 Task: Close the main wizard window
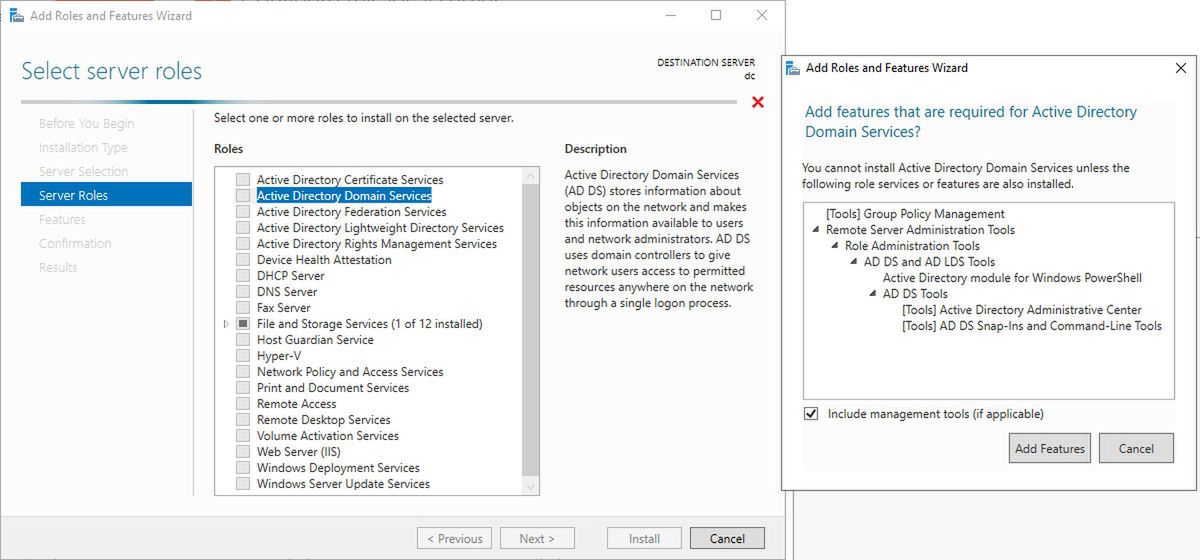coord(762,15)
